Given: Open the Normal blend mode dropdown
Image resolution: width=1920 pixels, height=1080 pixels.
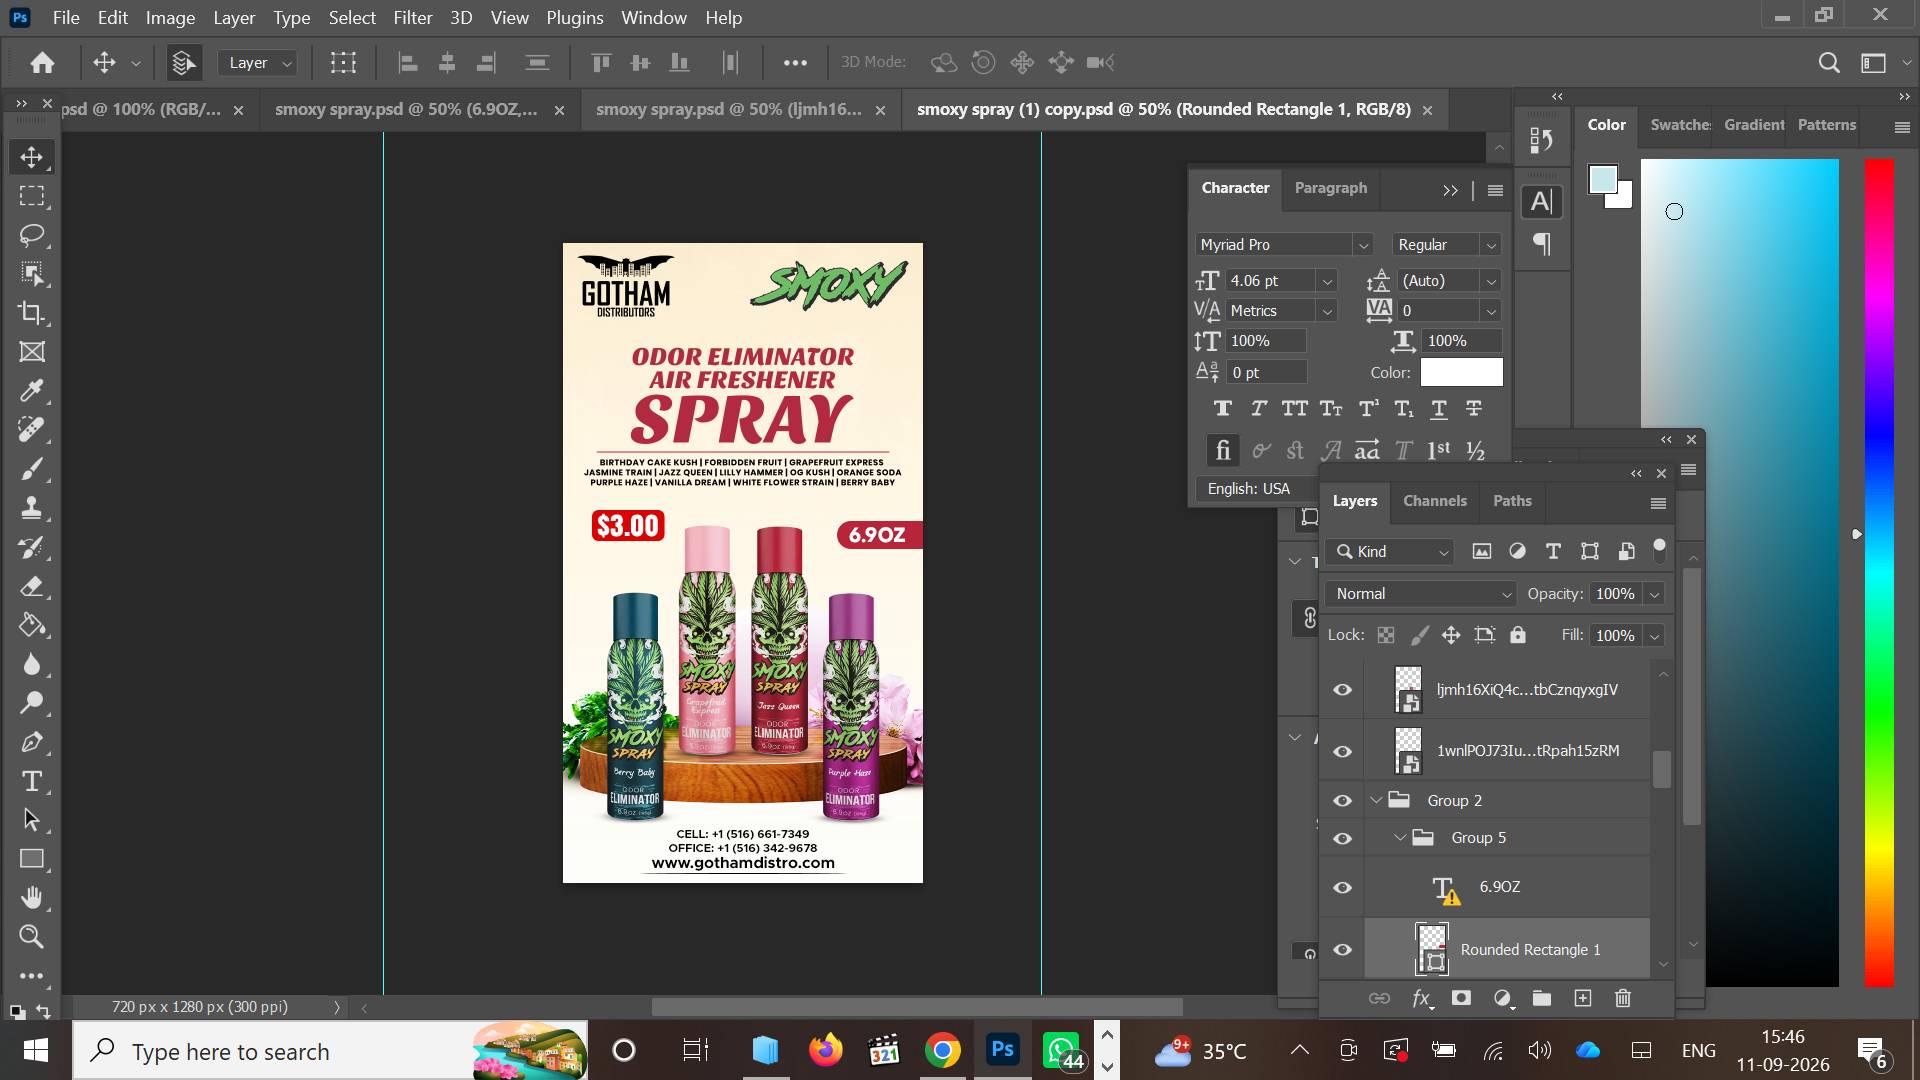Looking at the screenshot, I should tap(1421, 594).
